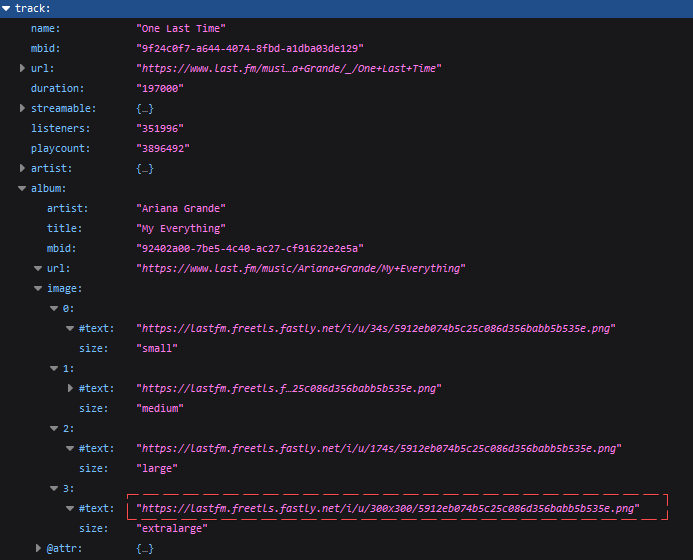Collapse image item 2
This screenshot has height=560, width=693.
54,428
